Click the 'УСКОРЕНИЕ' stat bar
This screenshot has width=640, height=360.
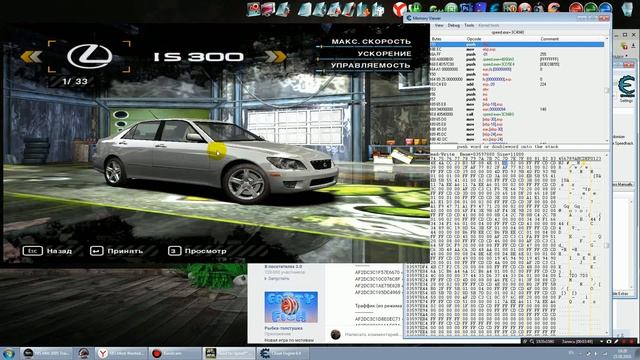364,55
